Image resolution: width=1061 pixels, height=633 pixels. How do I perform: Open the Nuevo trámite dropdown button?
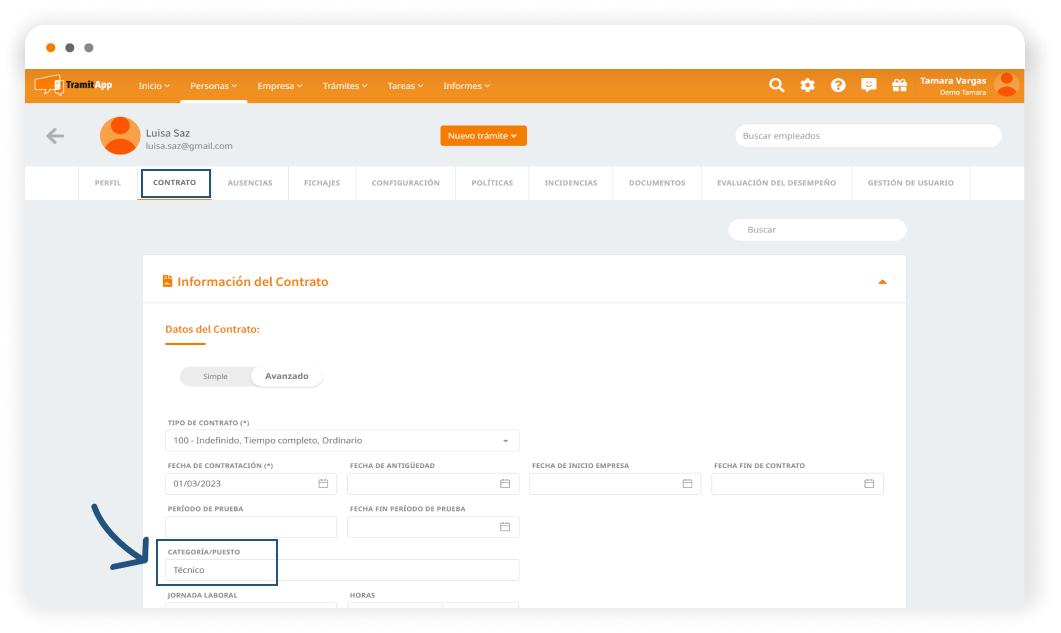[x=483, y=136]
